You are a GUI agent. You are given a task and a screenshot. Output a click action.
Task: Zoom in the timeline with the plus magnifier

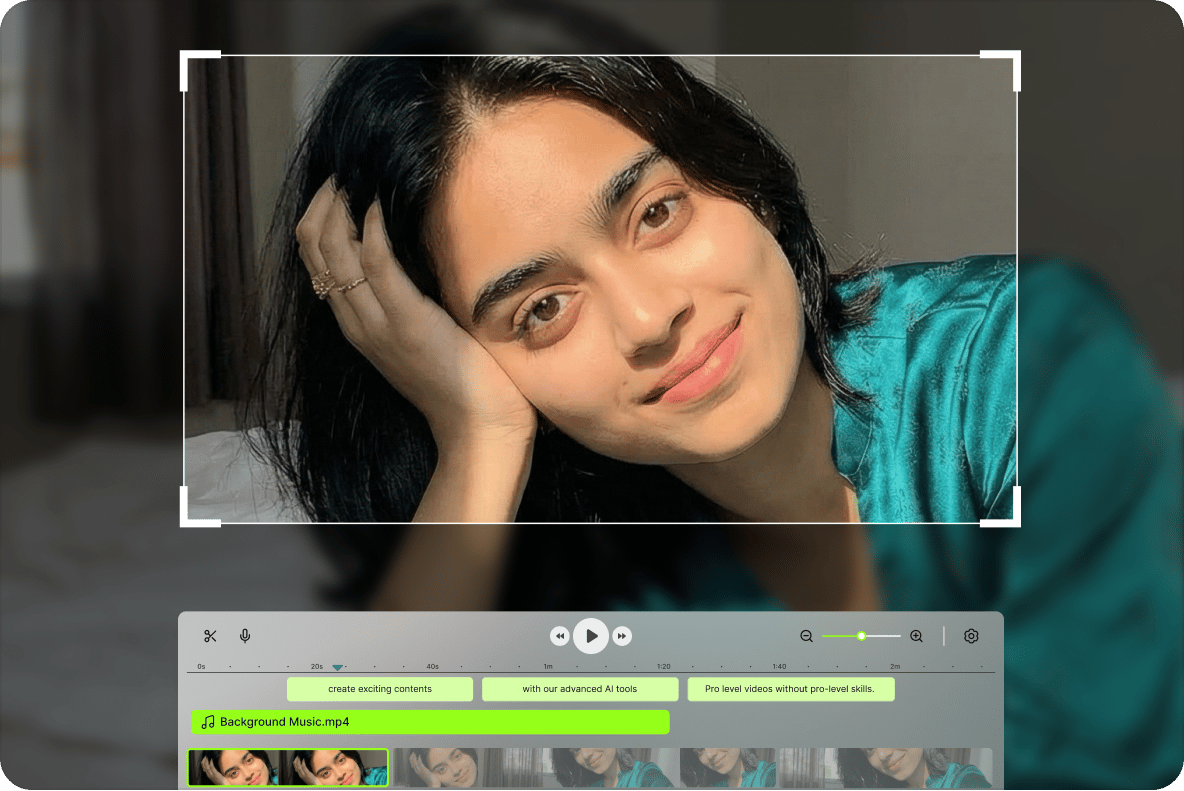(917, 636)
